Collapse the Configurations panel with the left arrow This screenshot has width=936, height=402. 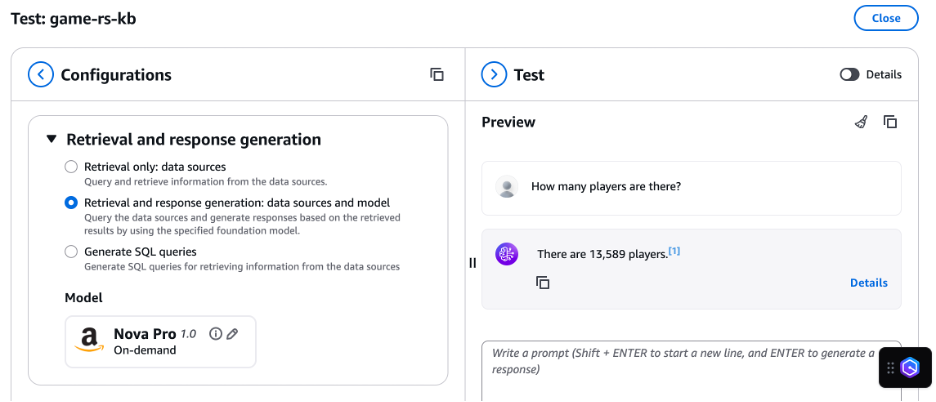[41, 75]
